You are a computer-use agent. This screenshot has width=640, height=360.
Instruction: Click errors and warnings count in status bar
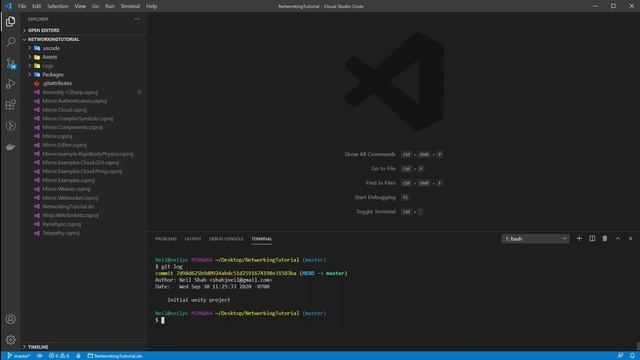tap(59, 356)
